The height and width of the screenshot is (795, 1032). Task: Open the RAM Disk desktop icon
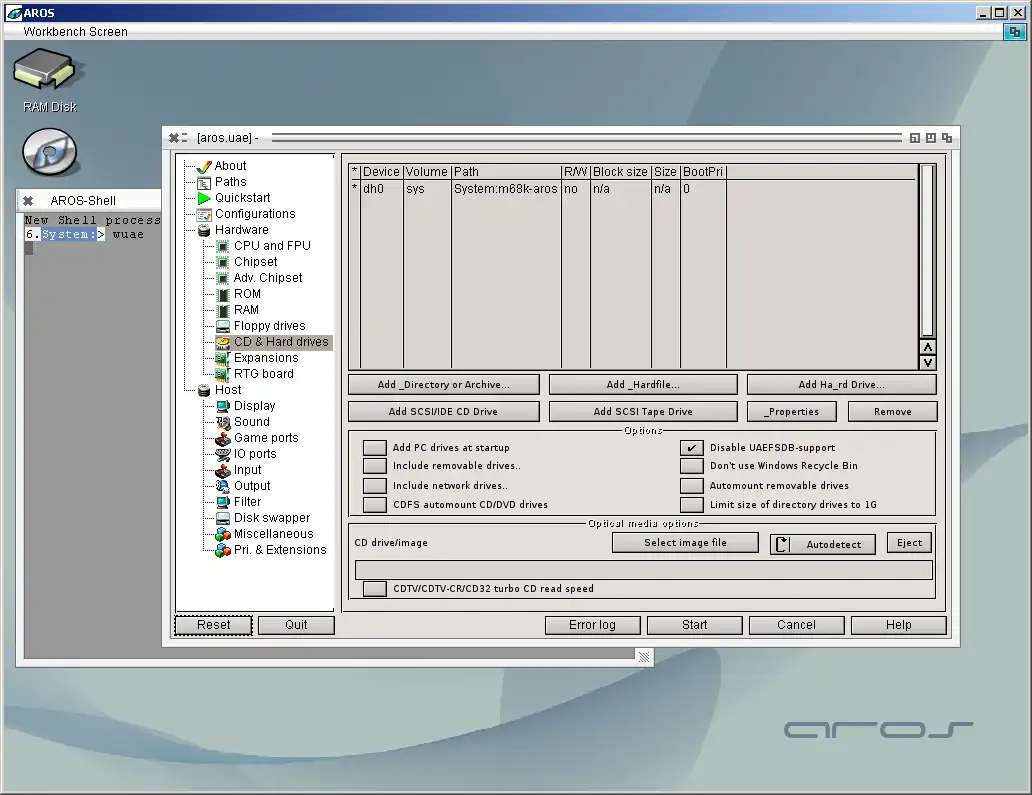click(x=45, y=70)
